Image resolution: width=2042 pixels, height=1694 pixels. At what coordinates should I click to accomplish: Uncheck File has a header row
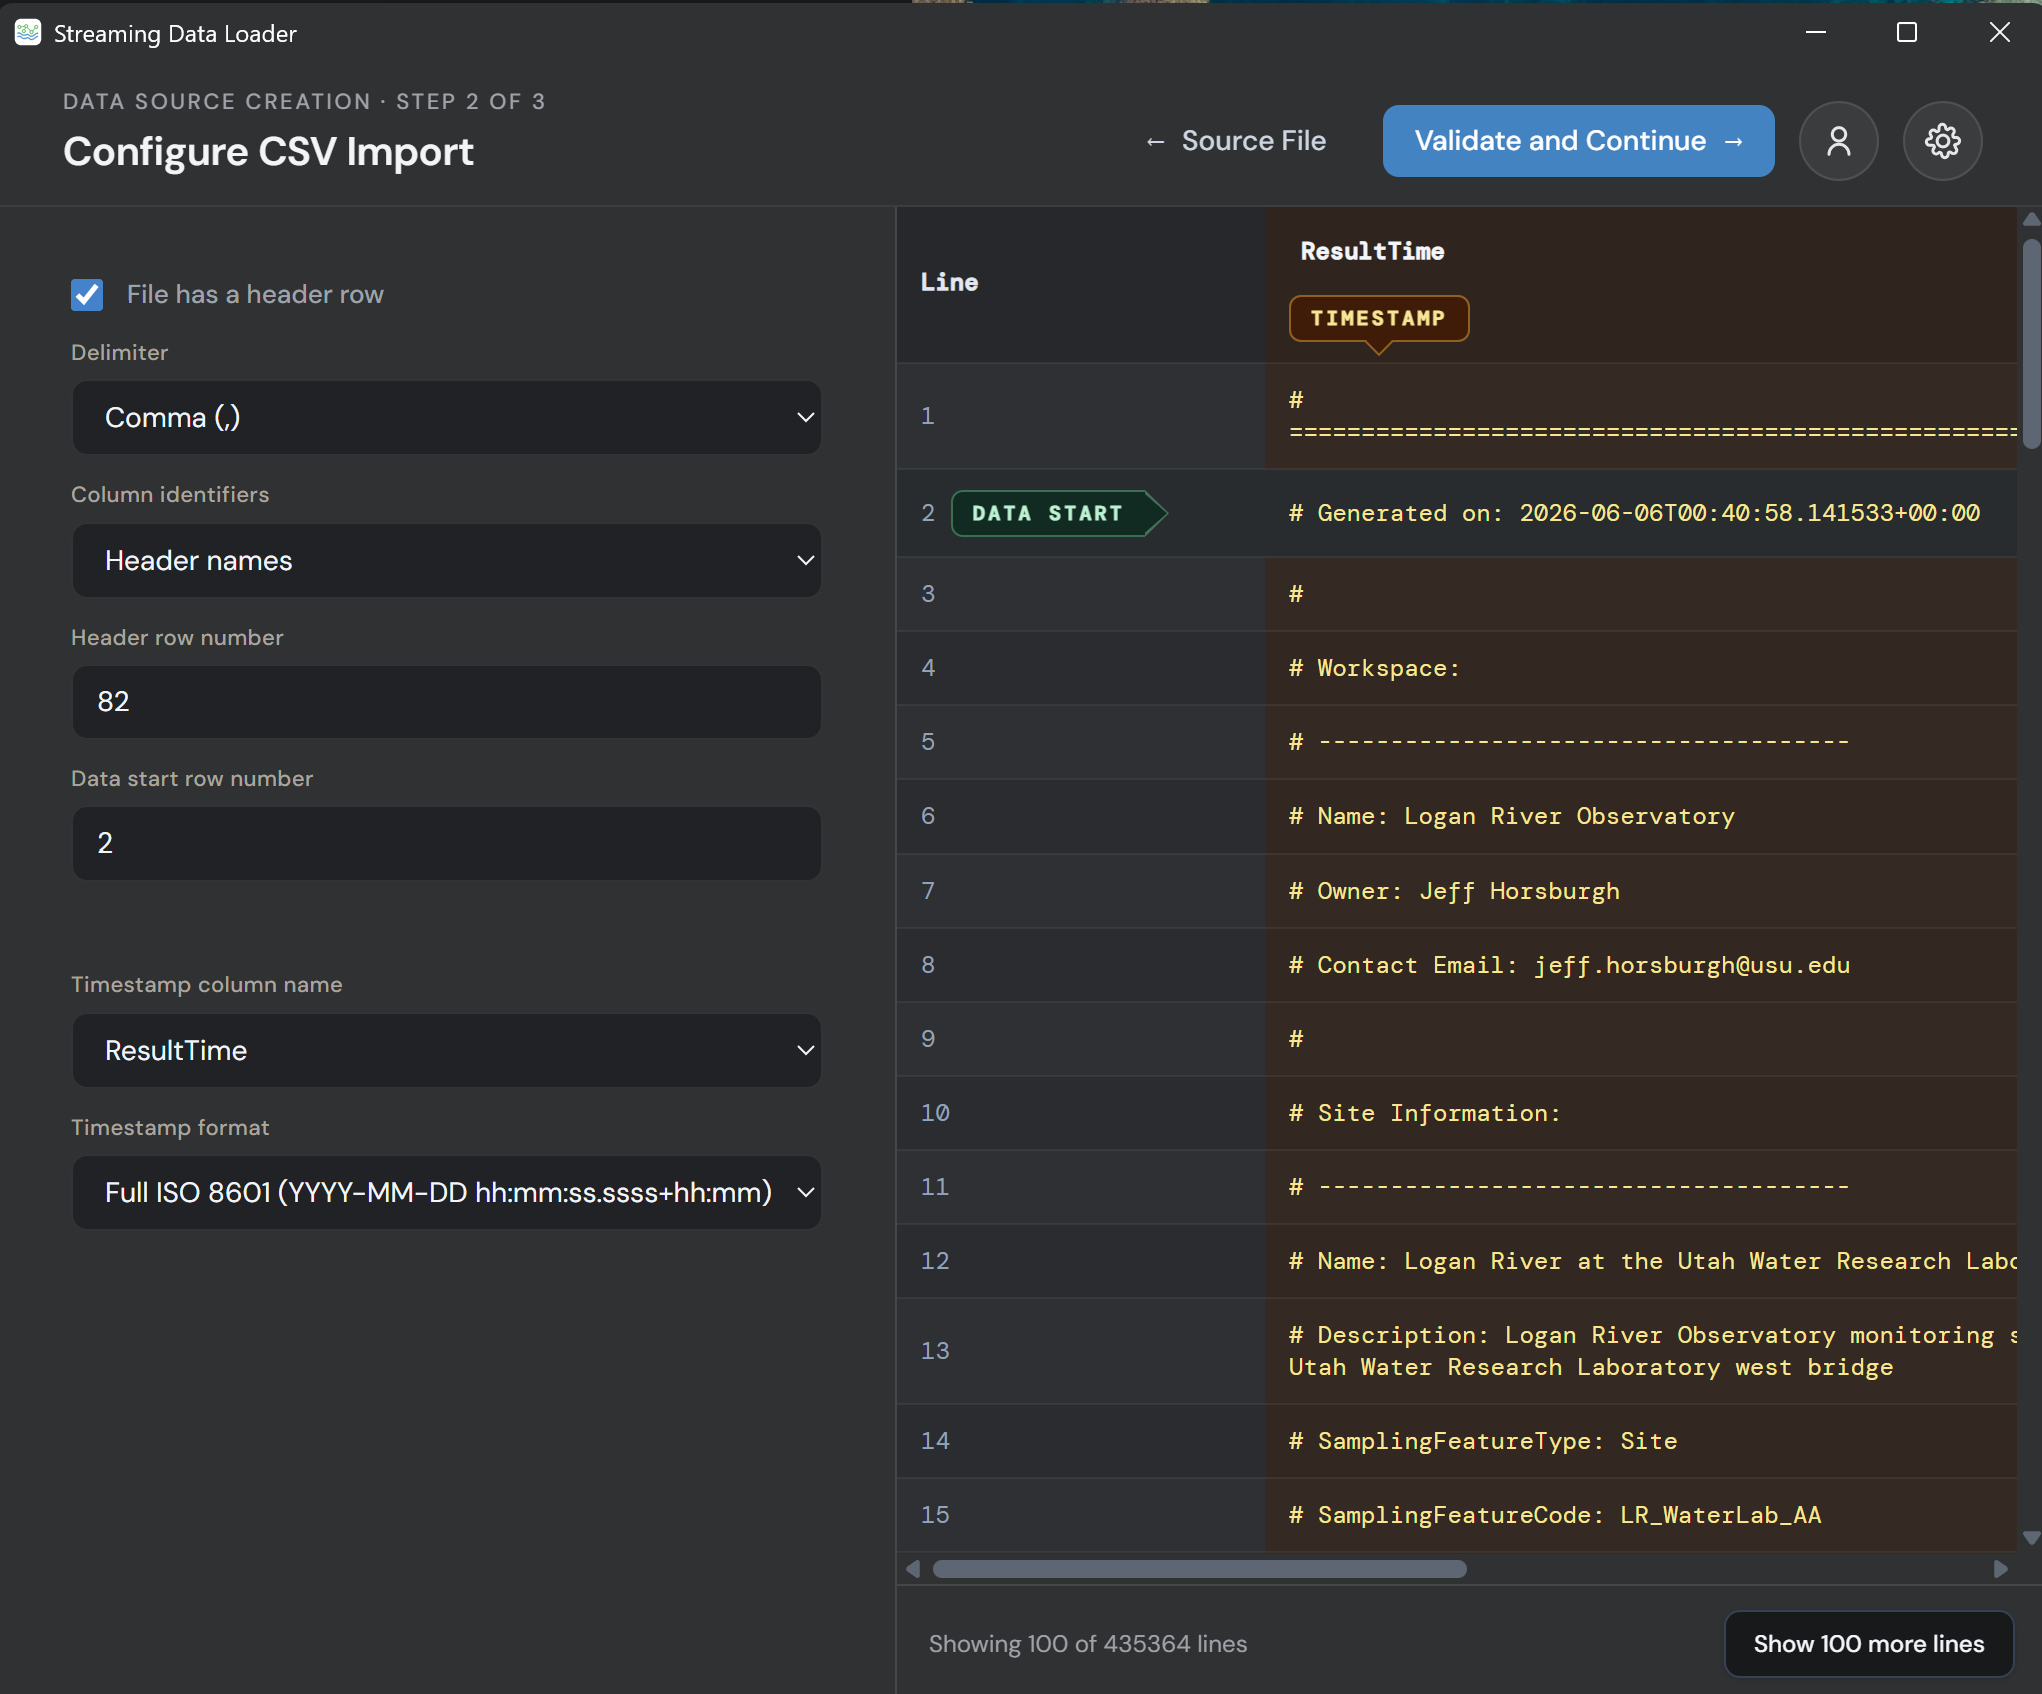tap(87, 295)
